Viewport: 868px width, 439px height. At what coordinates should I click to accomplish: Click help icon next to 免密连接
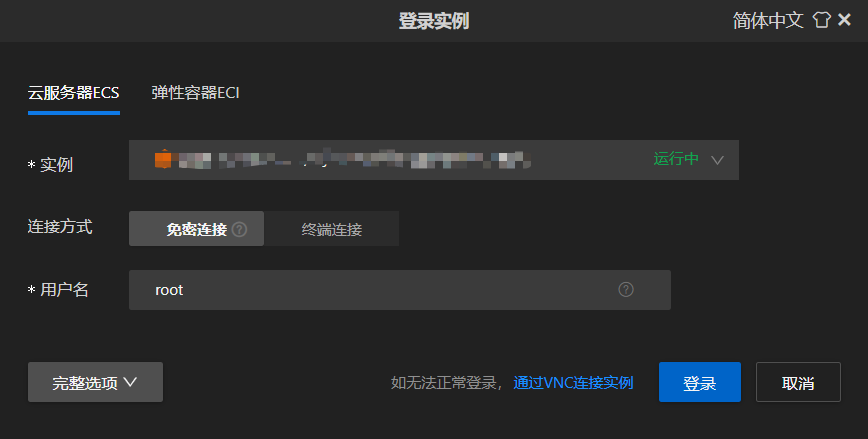pyautogui.click(x=240, y=229)
